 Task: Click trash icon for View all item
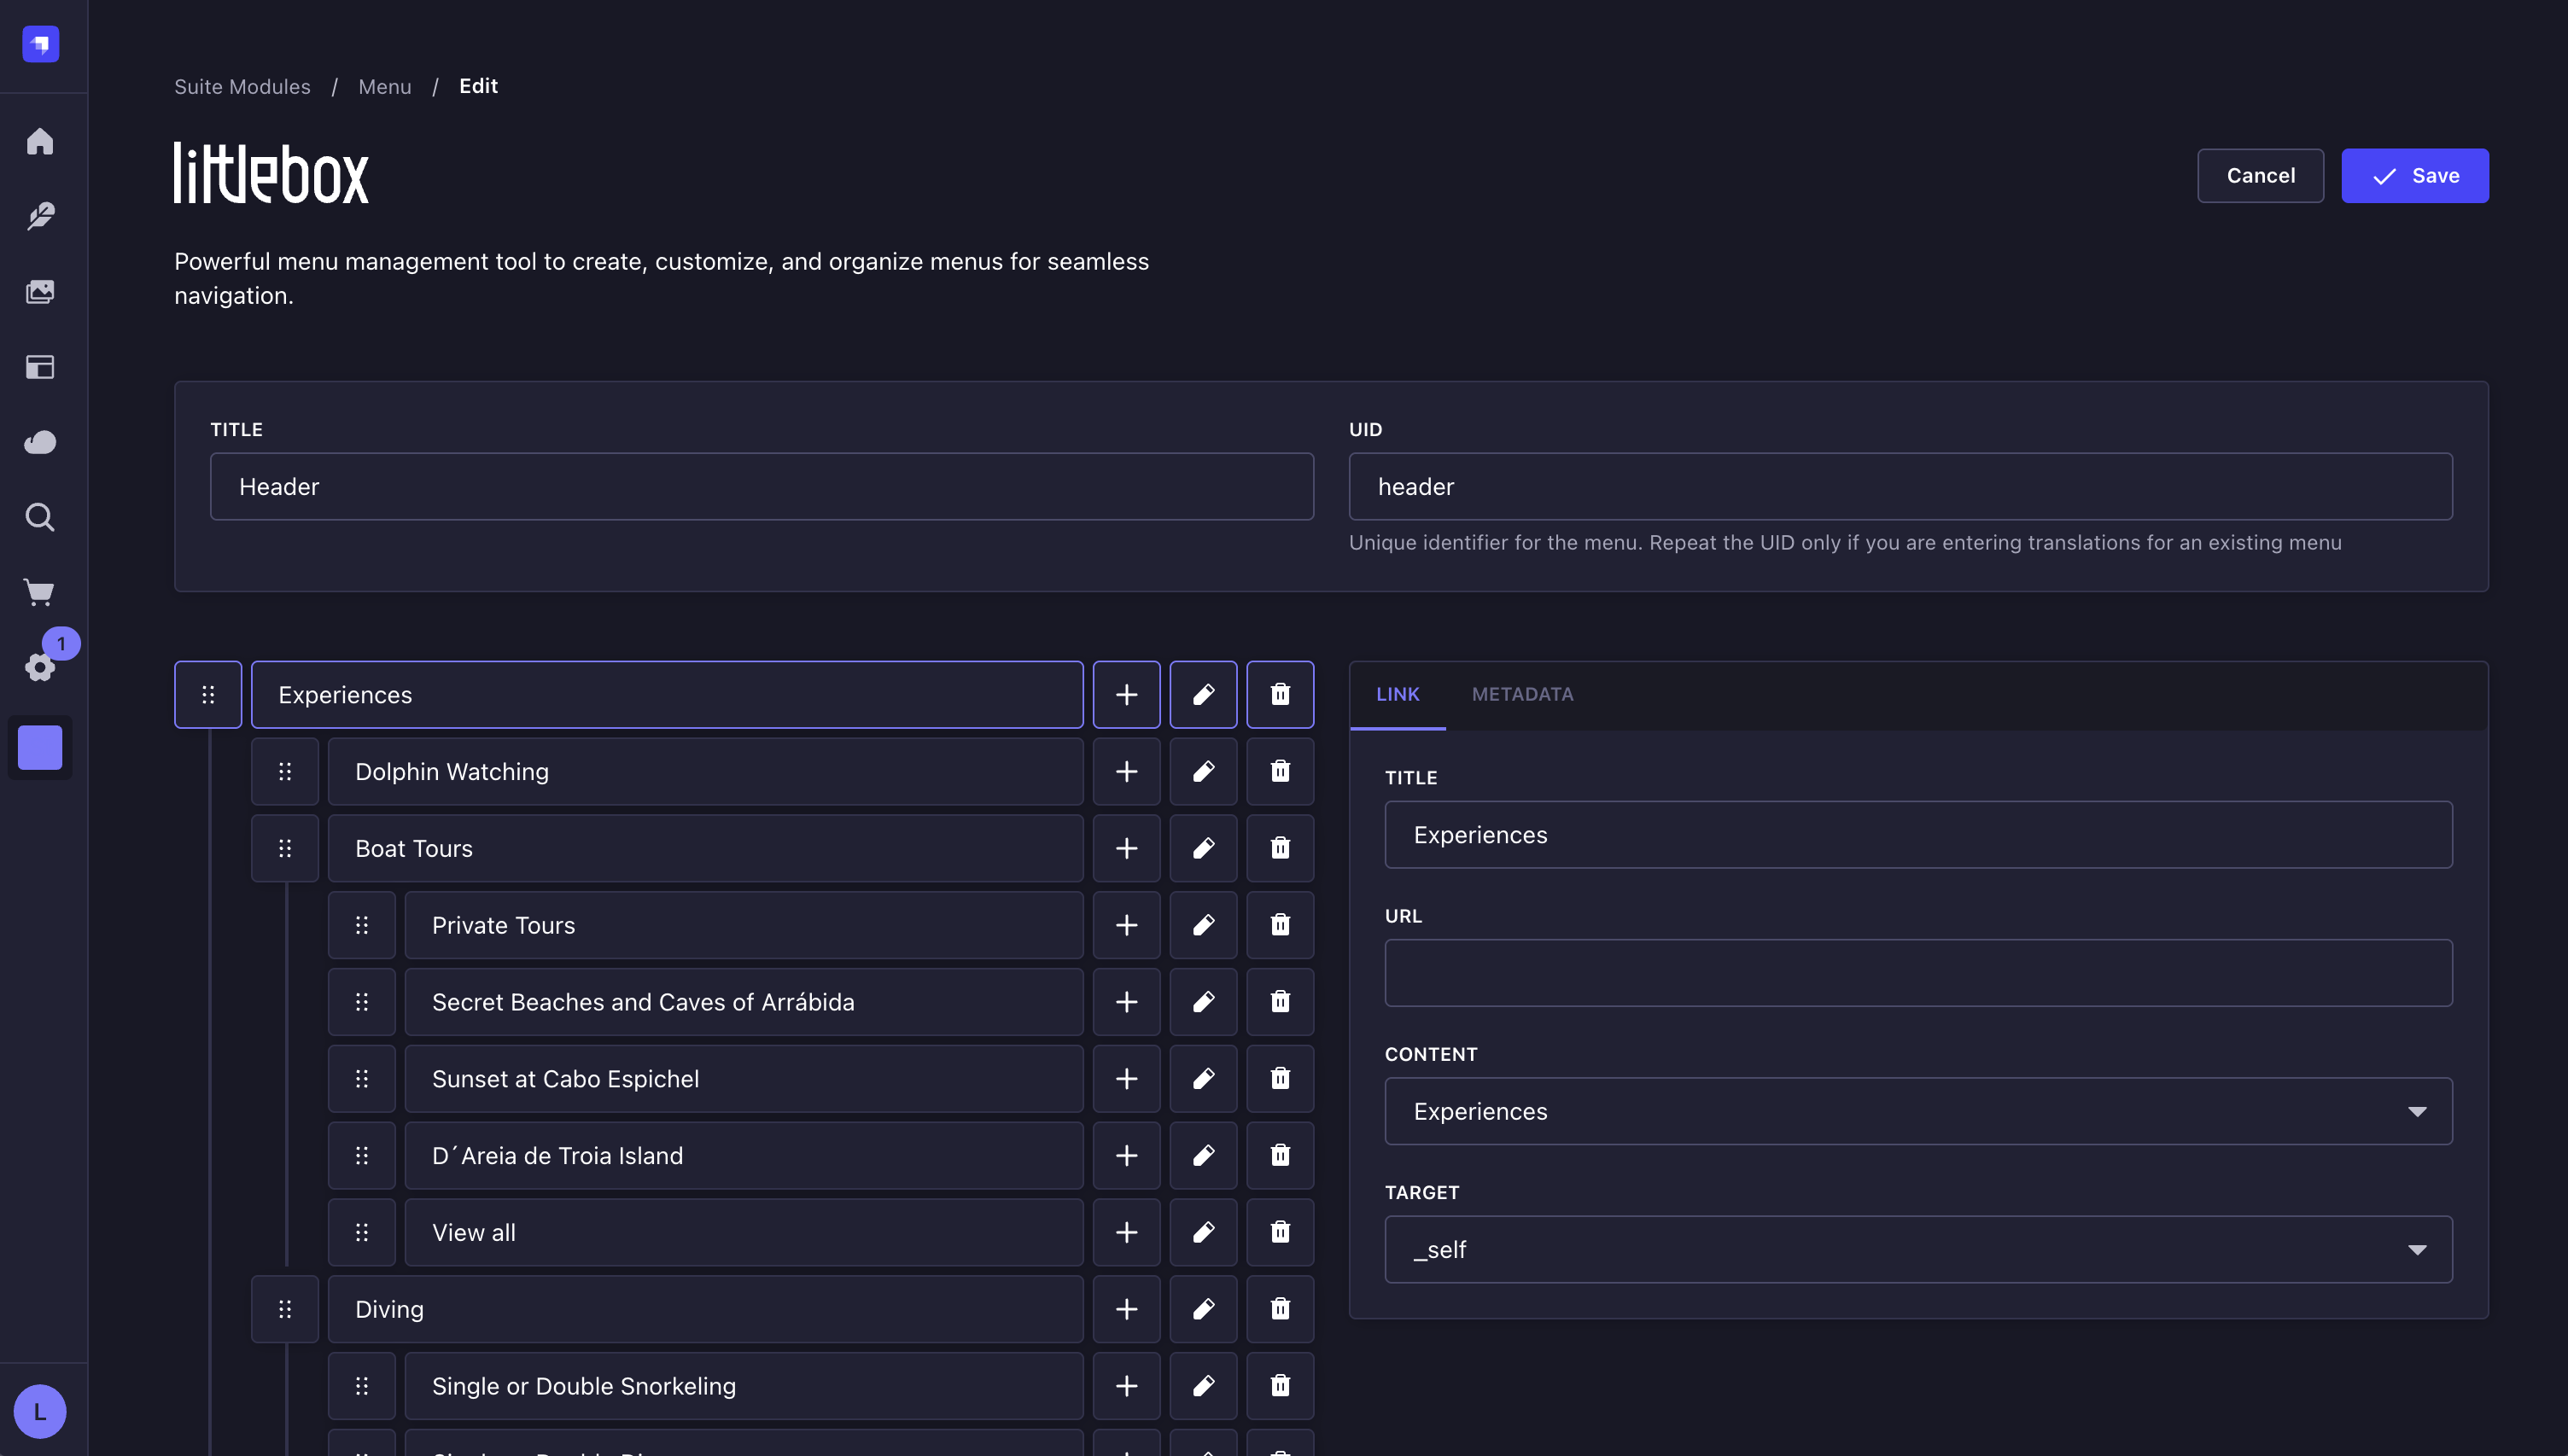pyautogui.click(x=1280, y=1232)
